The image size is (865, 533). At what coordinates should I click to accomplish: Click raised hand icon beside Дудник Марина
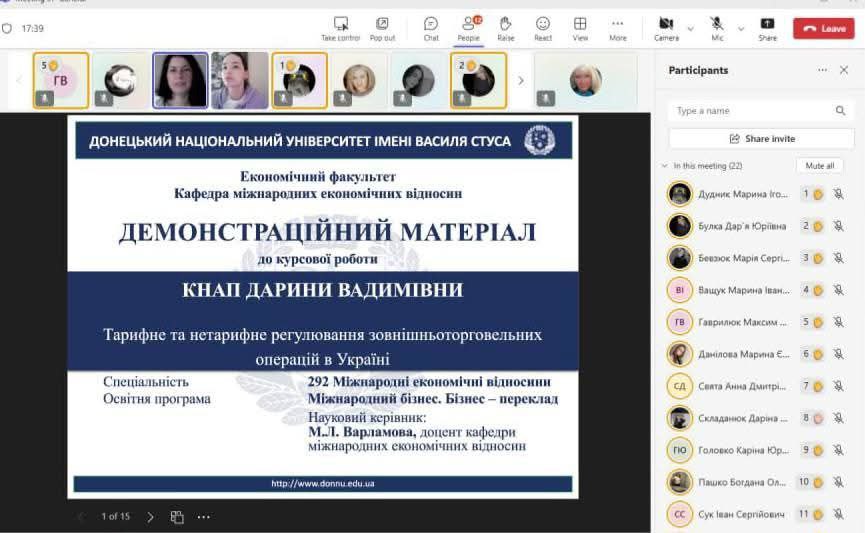coord(818,194)
